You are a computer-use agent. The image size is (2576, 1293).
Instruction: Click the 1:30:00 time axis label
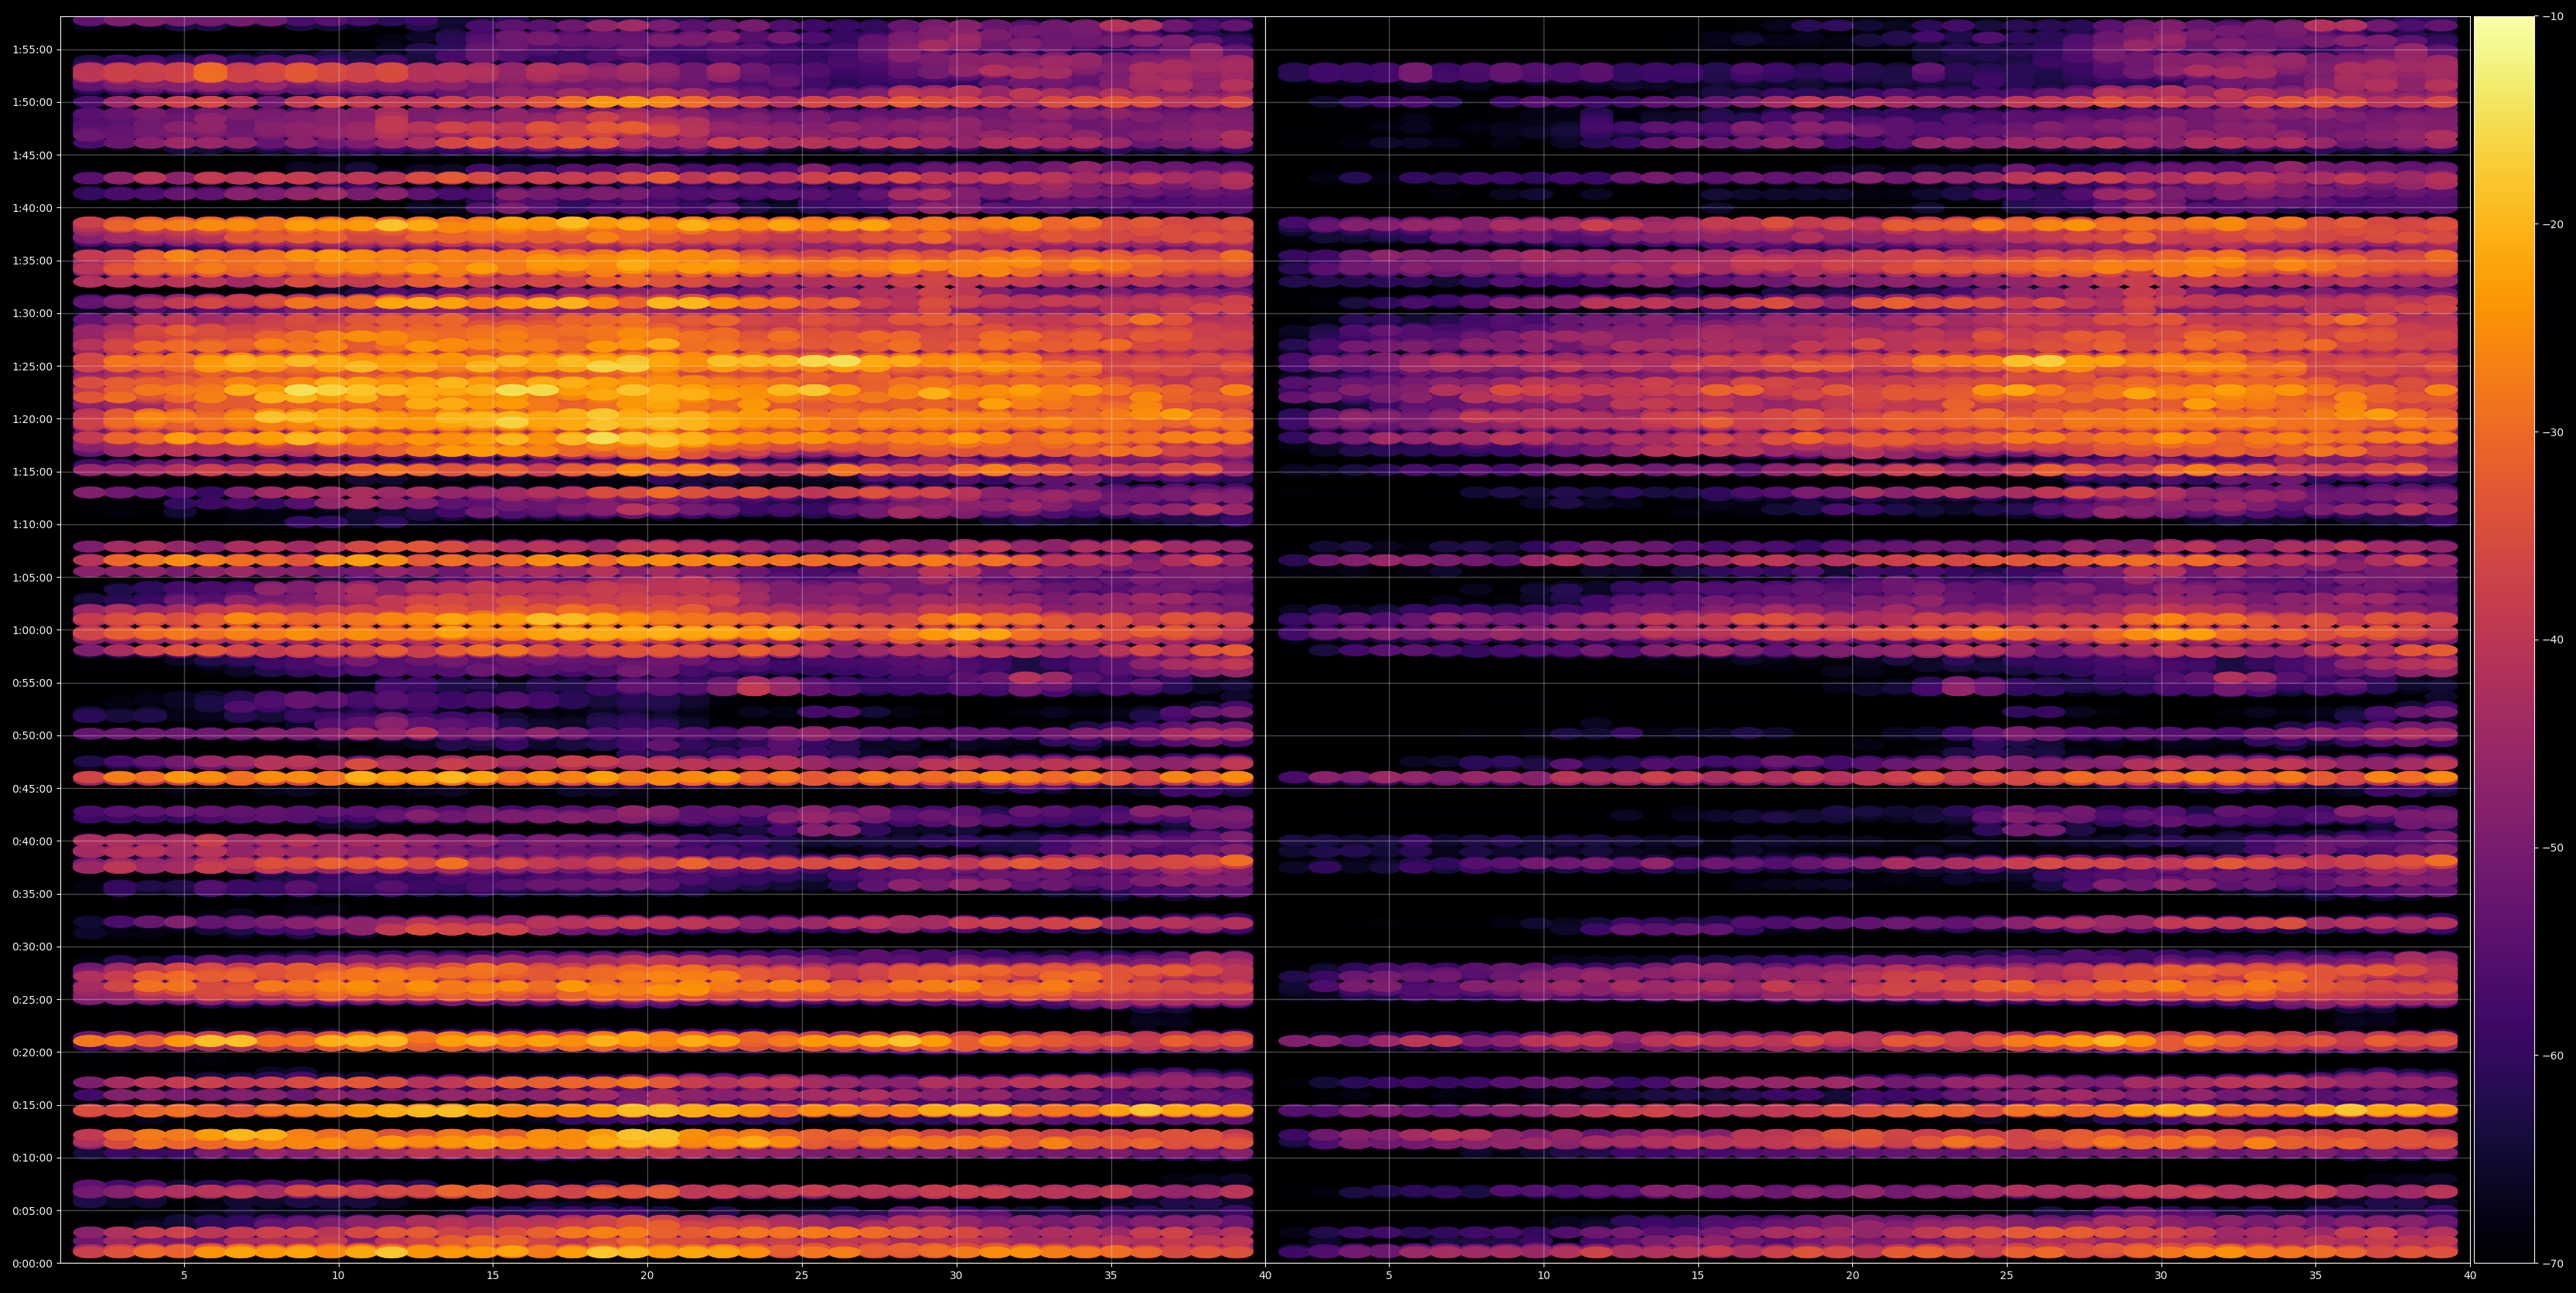click(35, 314)
